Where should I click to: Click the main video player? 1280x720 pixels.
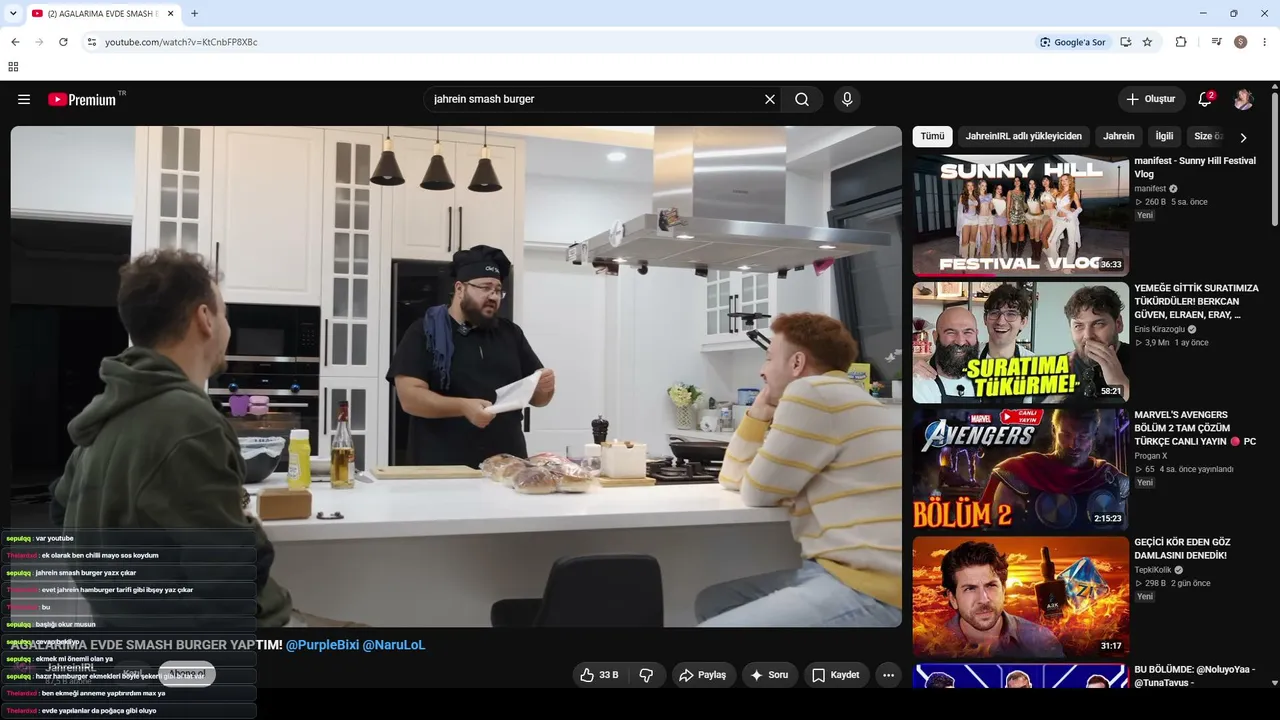pos(456,376)
